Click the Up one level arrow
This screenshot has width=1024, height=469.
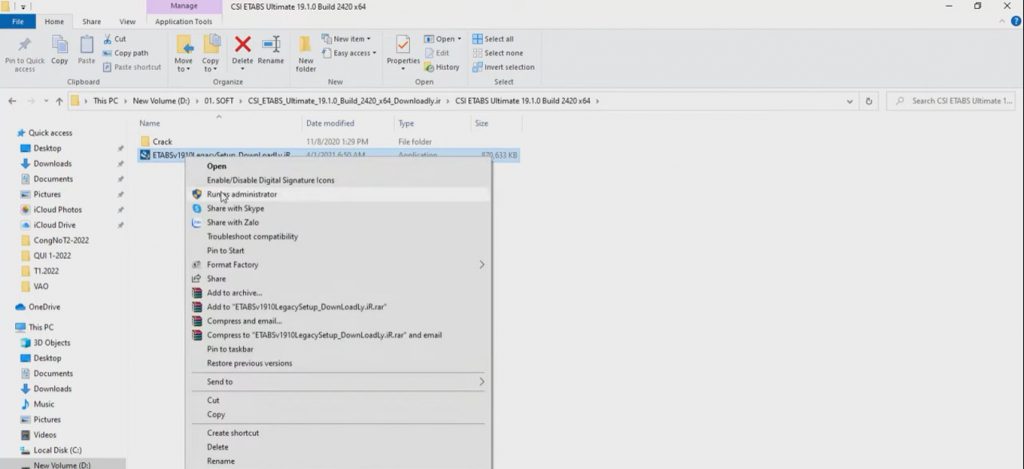tap(59, 101)
